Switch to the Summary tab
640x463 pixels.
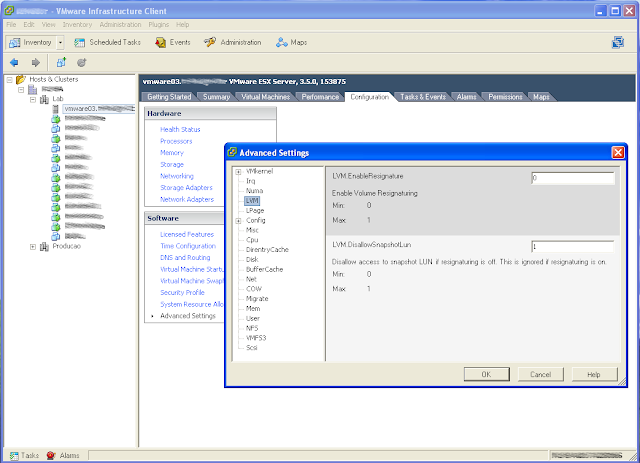216,97
